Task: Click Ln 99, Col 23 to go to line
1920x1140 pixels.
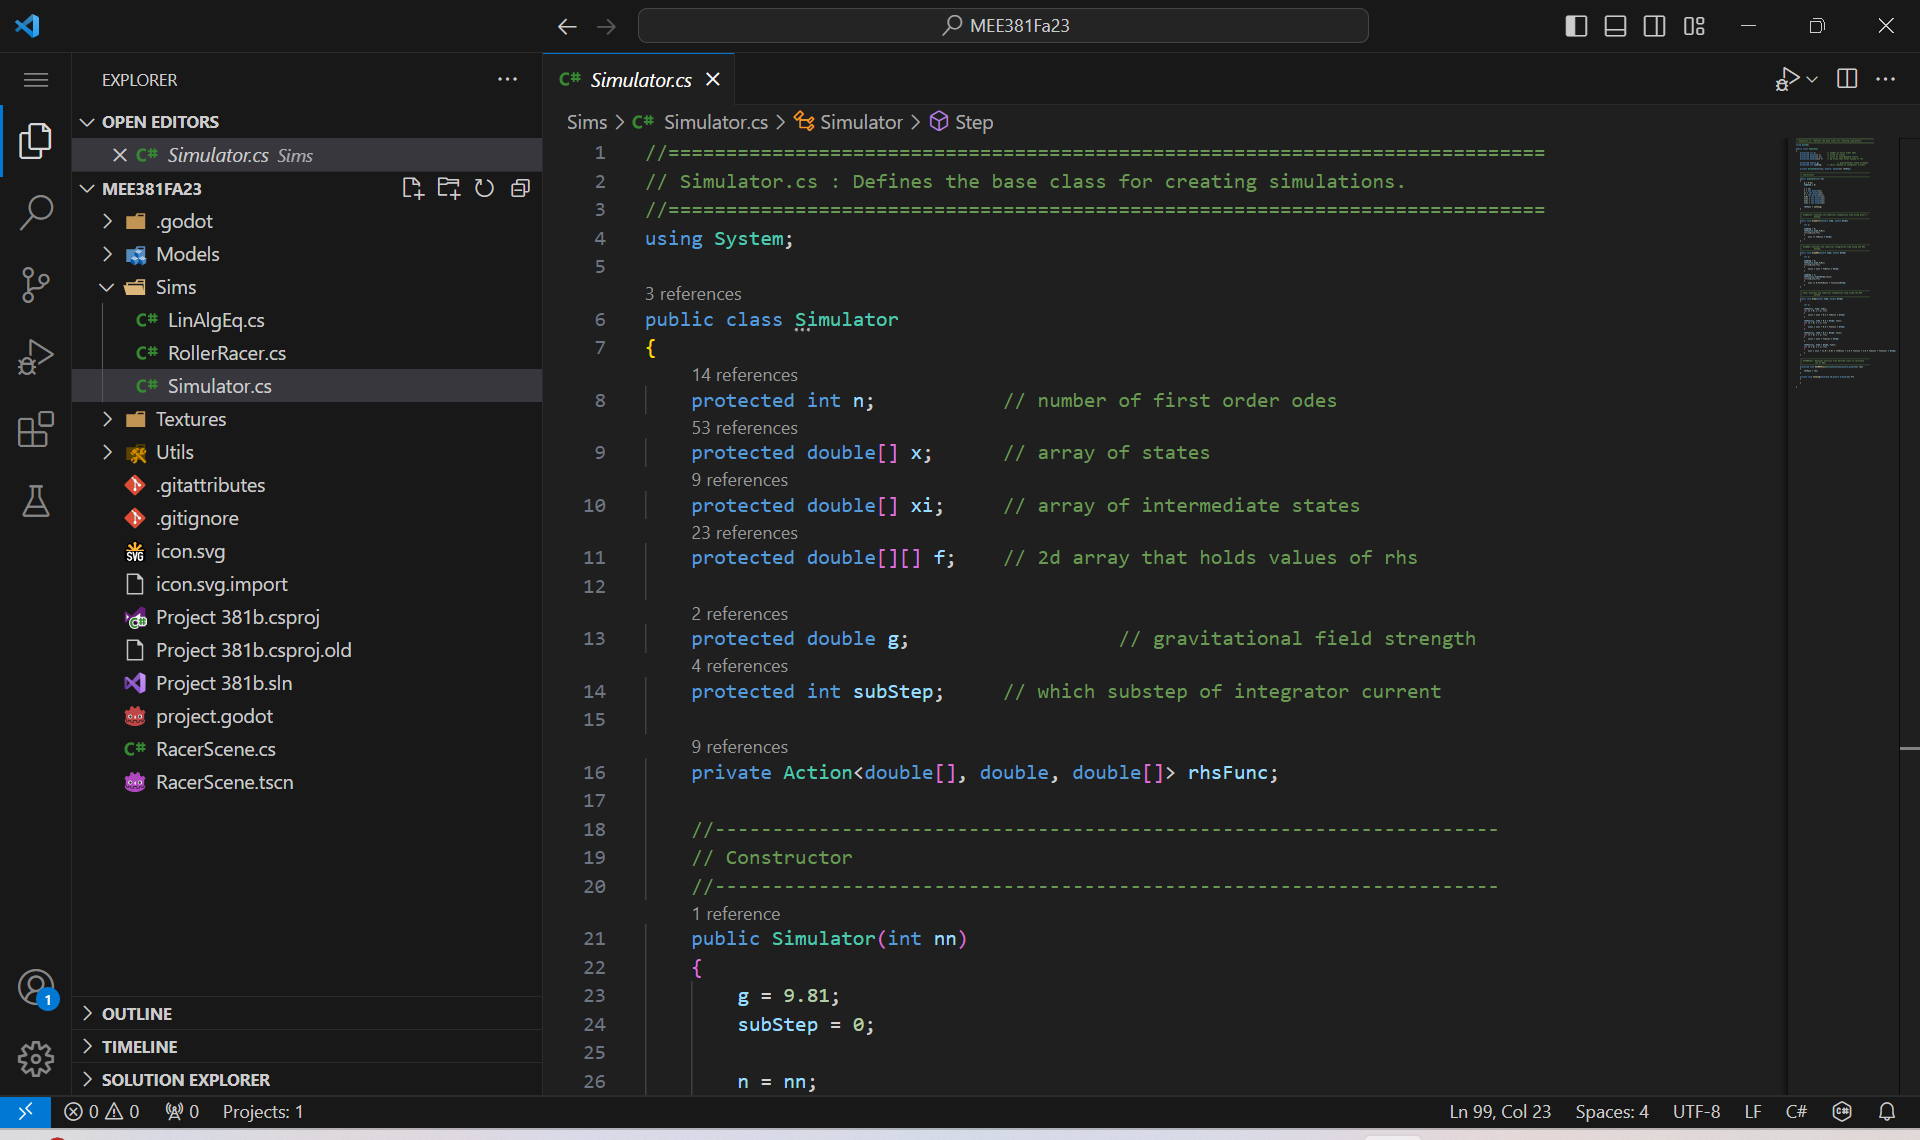Action: coord(1499,1111)
